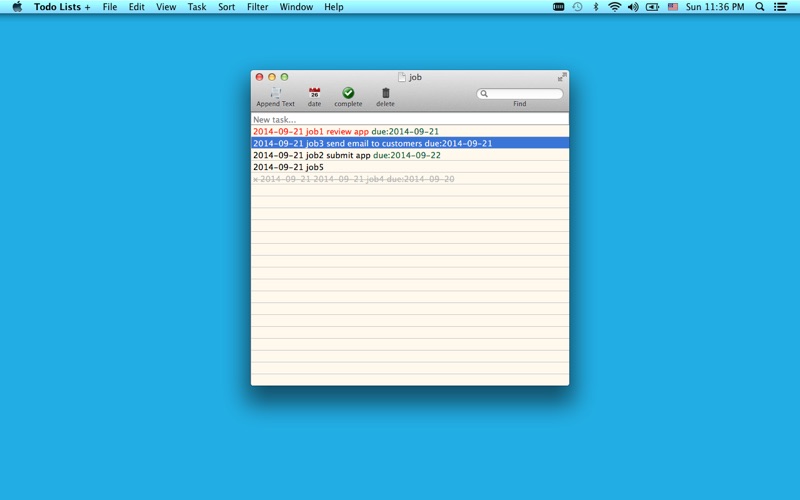The width and height of the screenshot is (800, 500).
Task: Open Notification Center list icon
Action: [780, 7]
